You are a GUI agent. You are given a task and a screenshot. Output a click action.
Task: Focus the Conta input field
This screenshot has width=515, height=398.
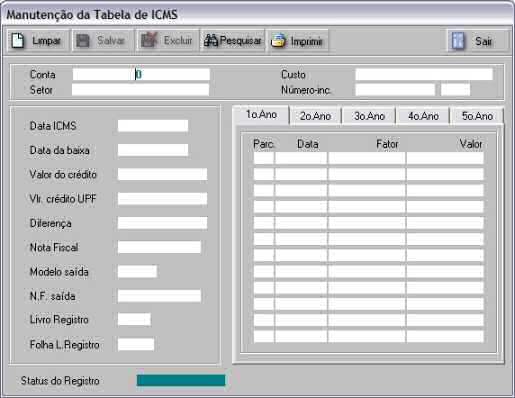141,74
